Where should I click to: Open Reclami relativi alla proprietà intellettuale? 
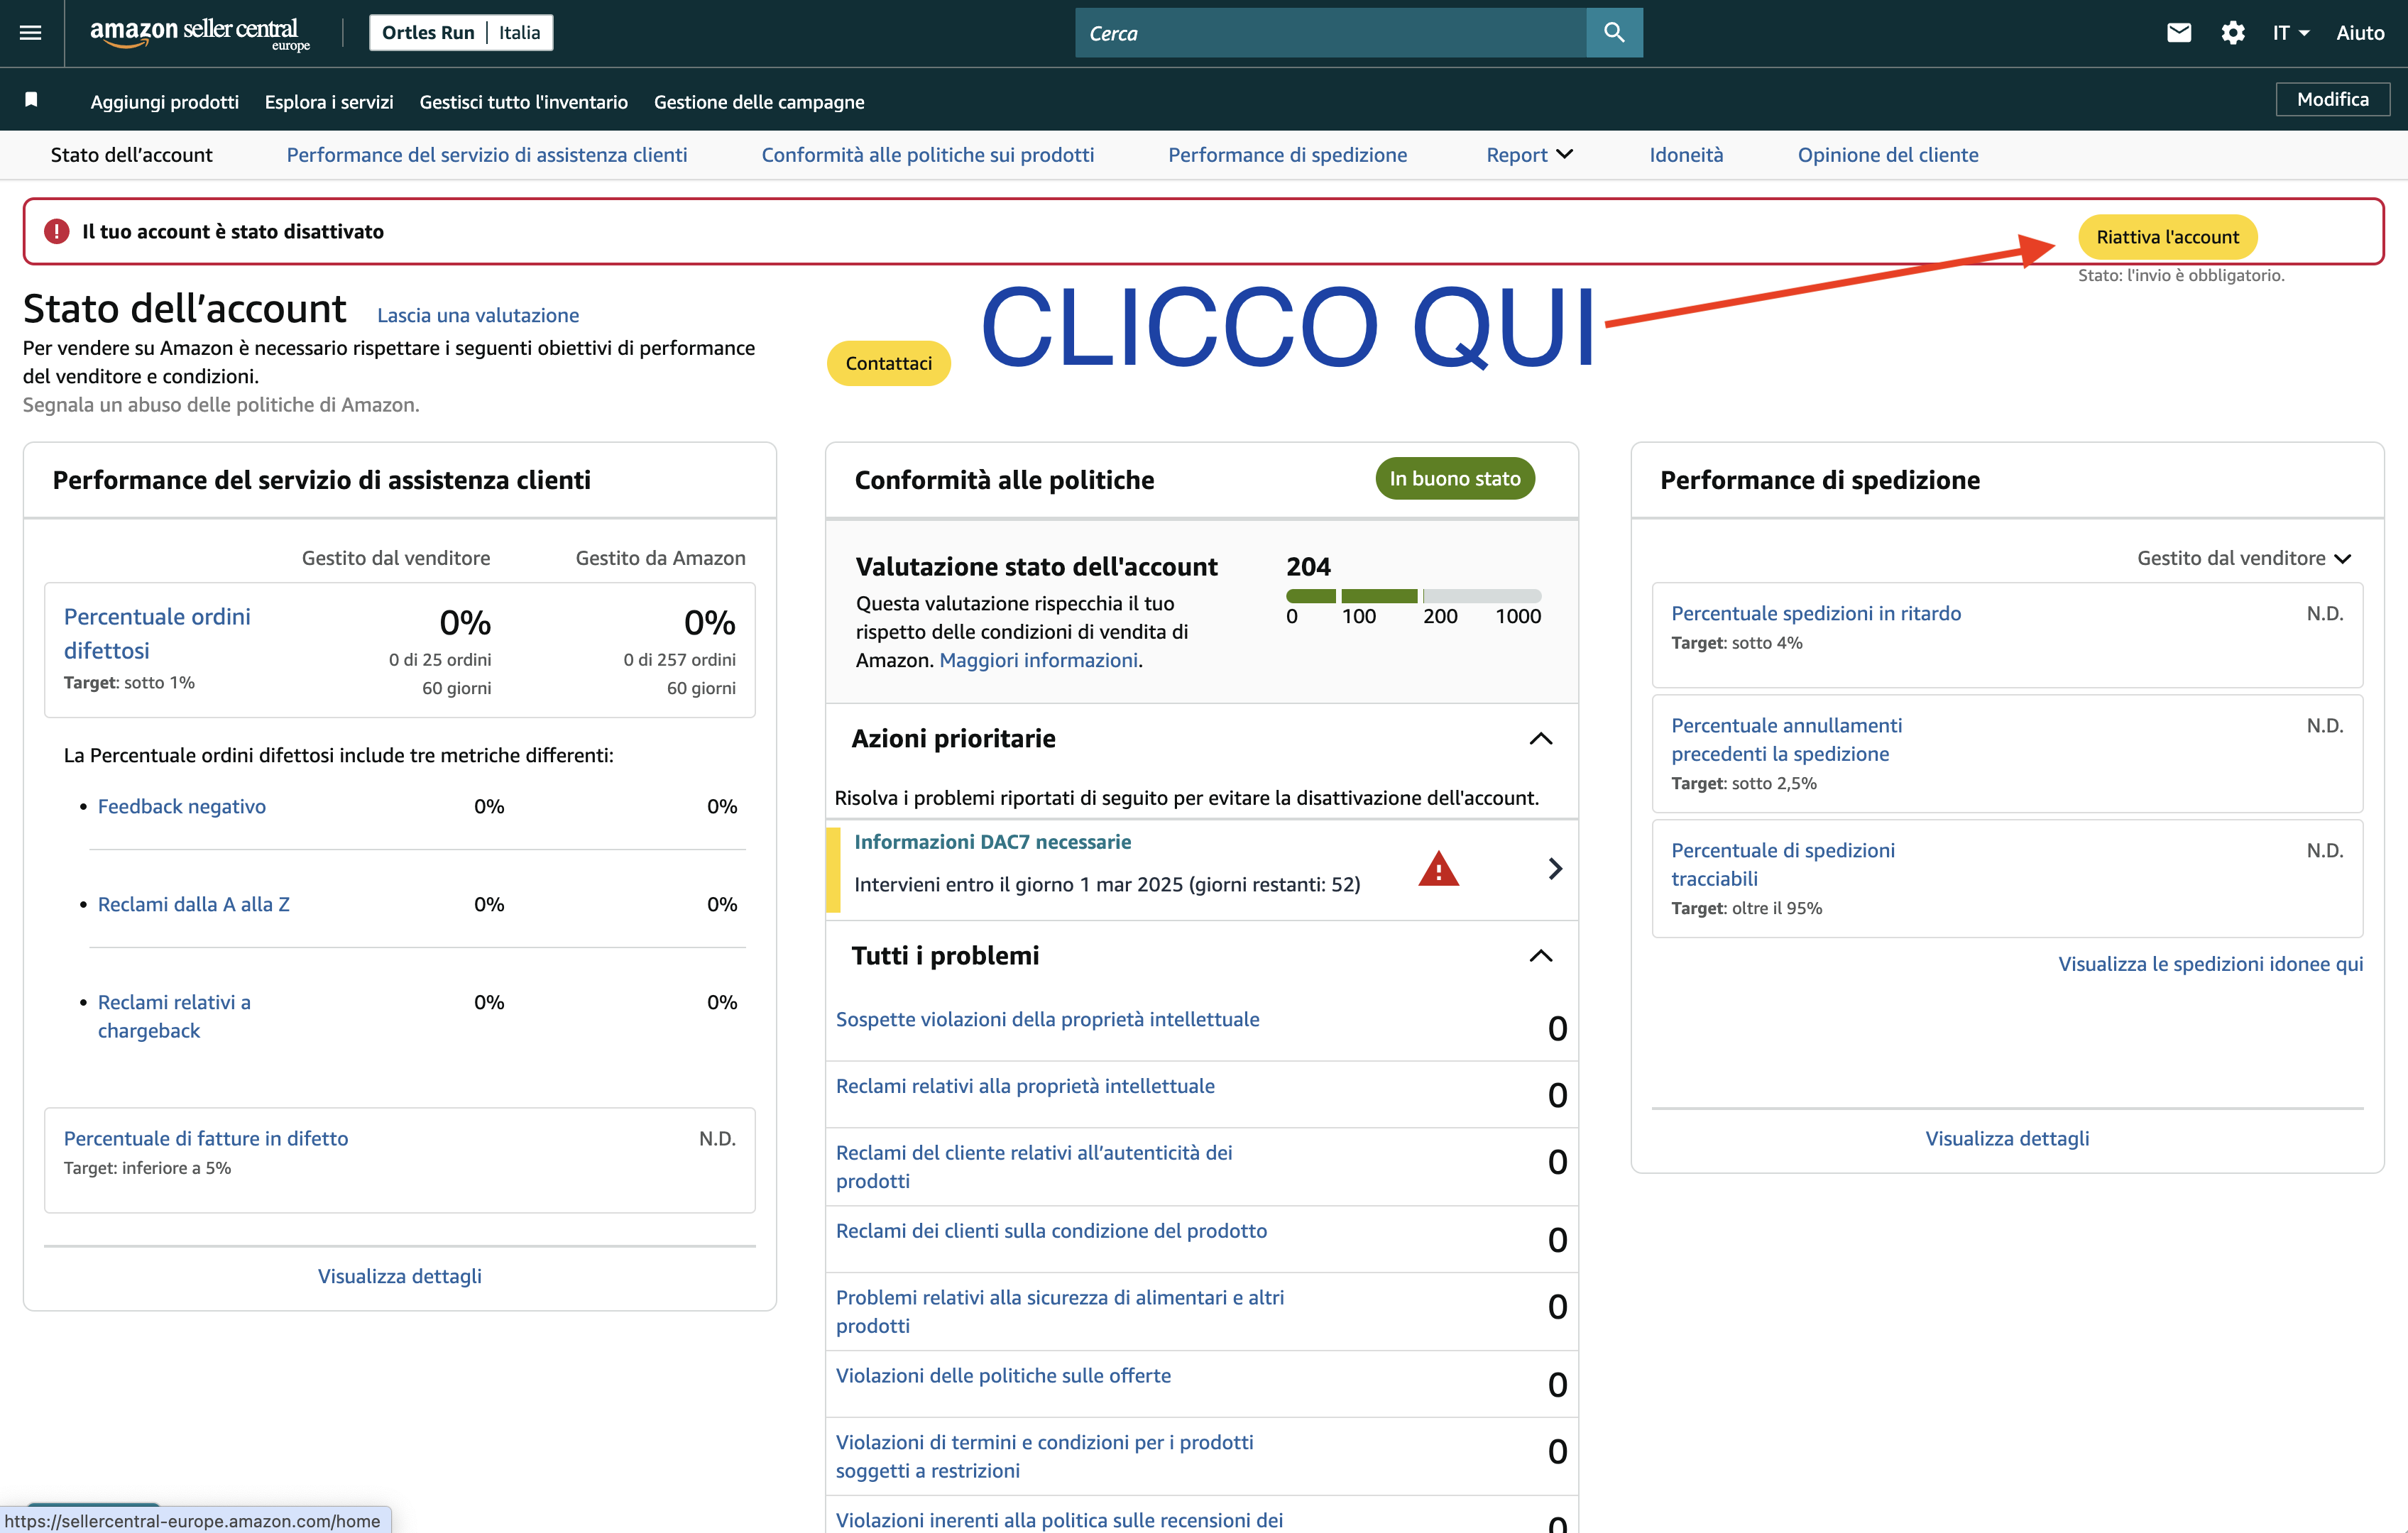tap(1025, 1086)
